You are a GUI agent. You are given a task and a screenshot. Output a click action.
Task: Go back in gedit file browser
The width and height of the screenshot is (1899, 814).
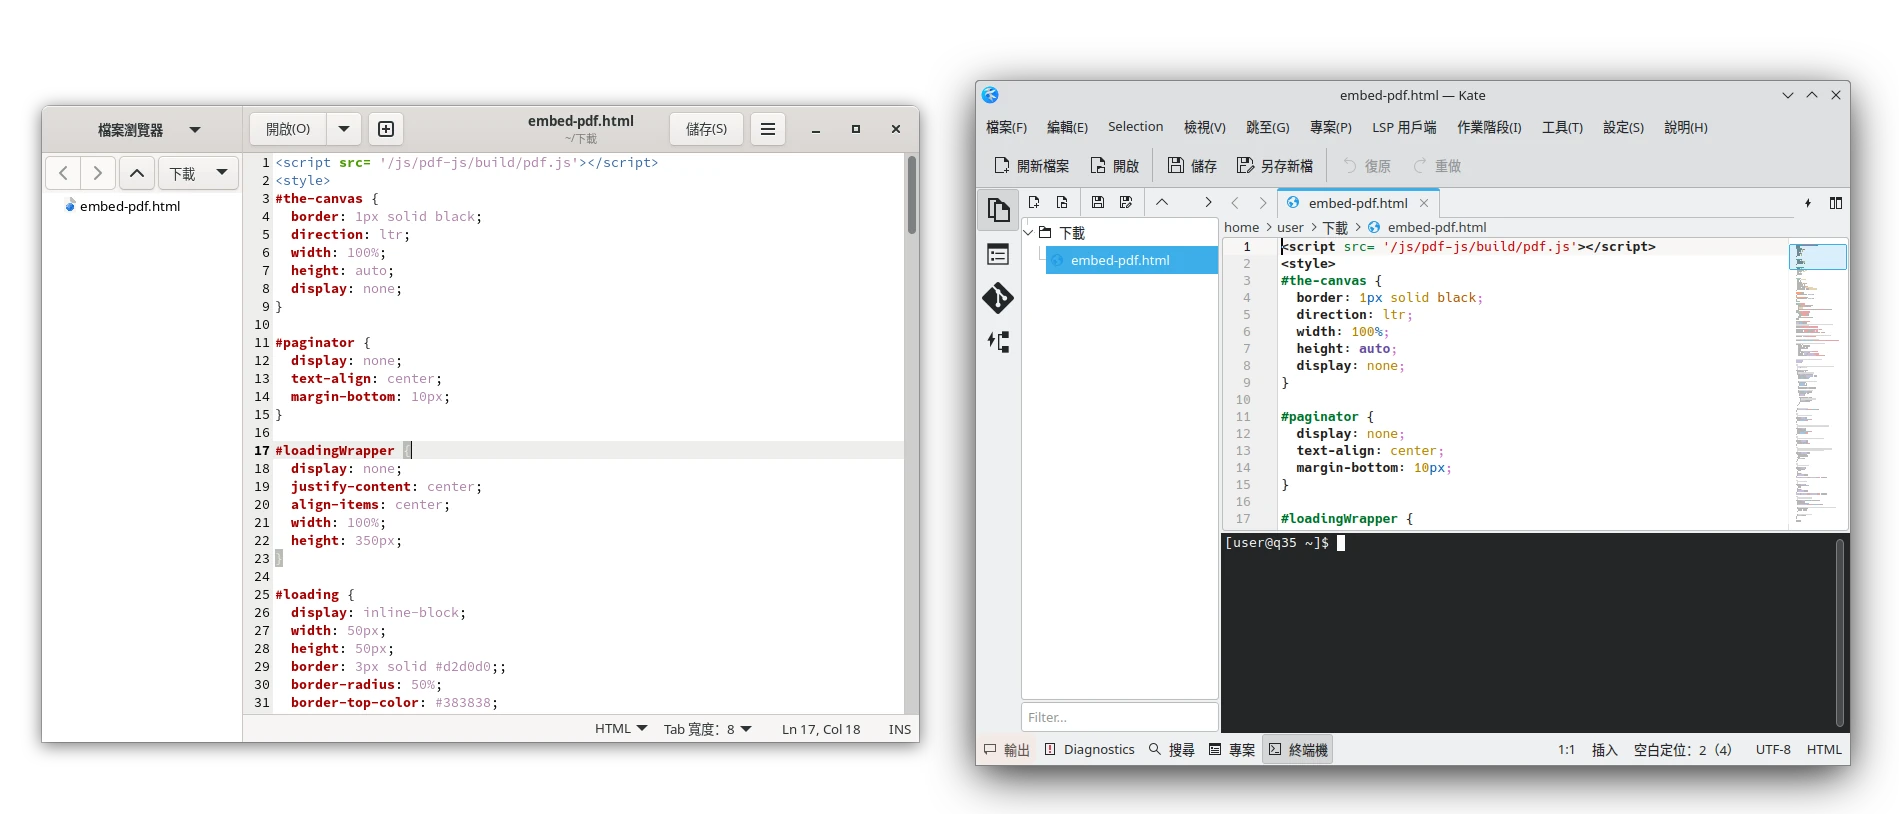63,173
